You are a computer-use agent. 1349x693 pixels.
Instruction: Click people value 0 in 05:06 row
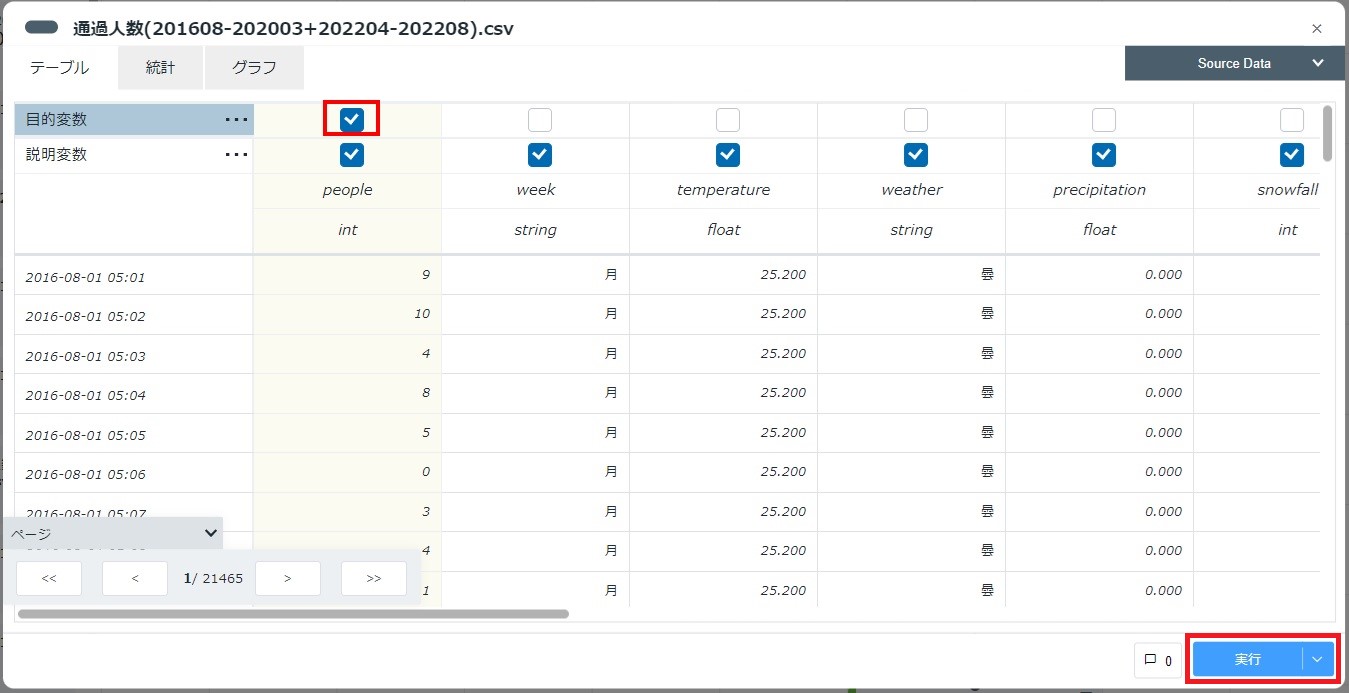426,472
